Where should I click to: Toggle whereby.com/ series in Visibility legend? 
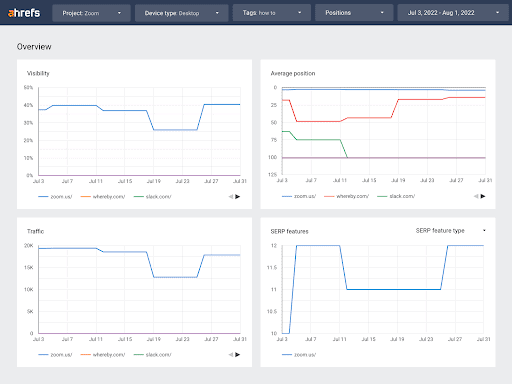point(103,197)
